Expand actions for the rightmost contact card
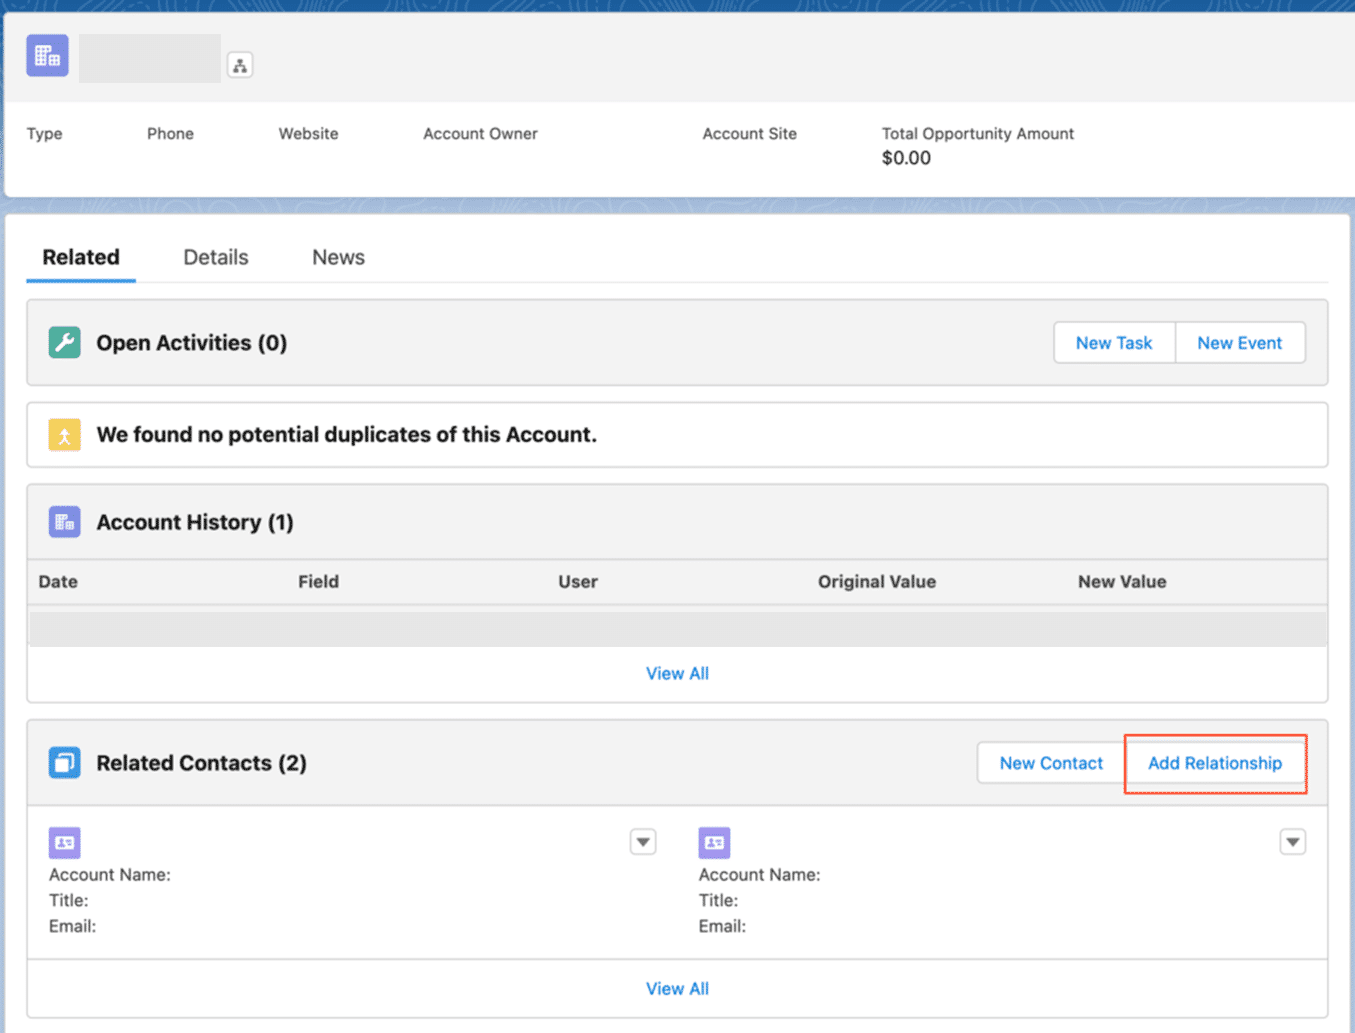The width and height of the screenshot is (1355, 1033). 1293,842
